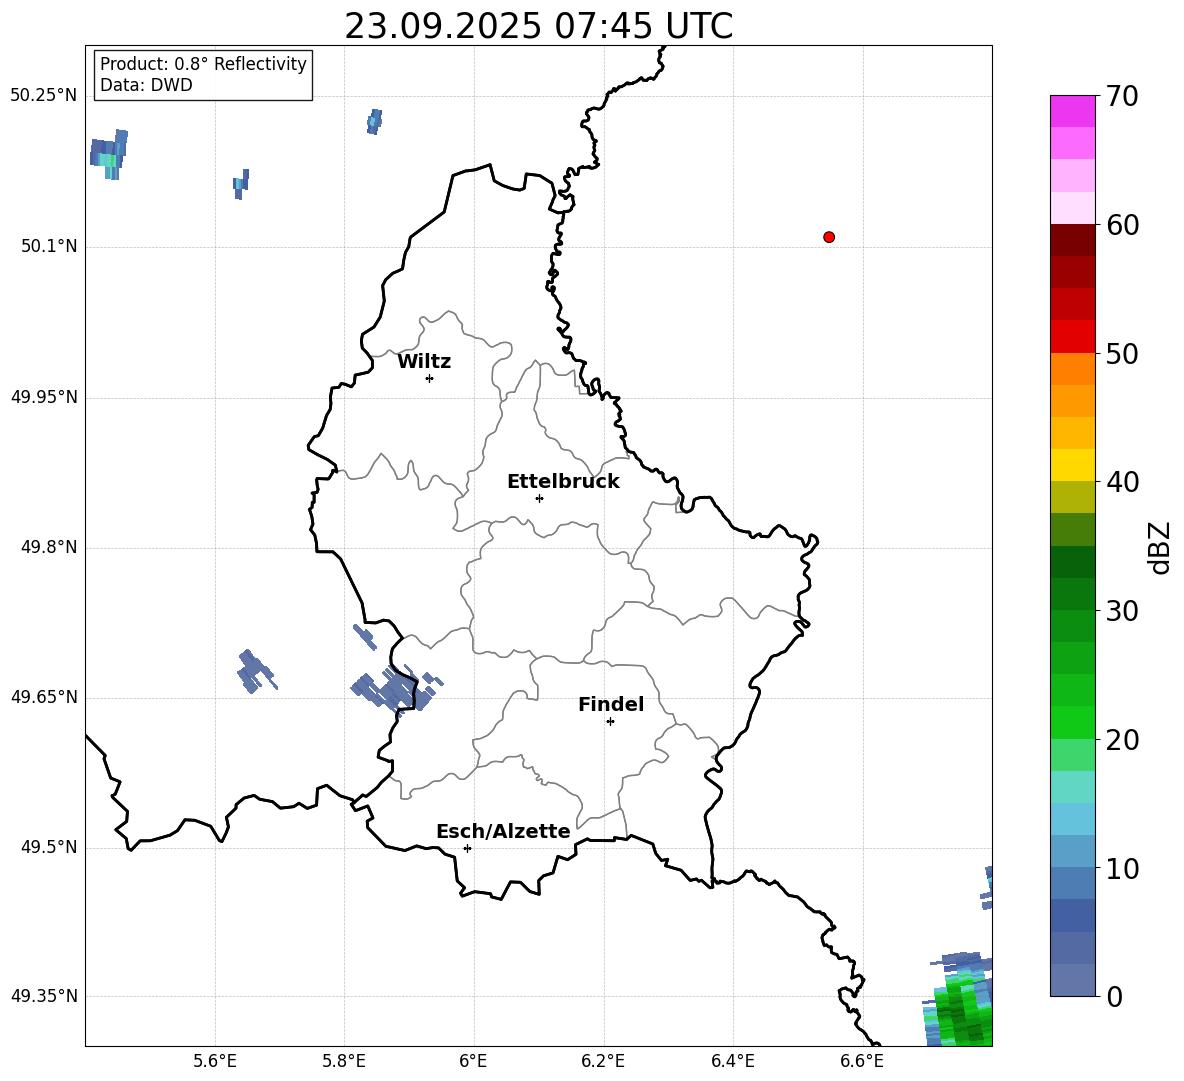Click the blue-green radar echo in top-left corner
This screenshot has height=1081, width=1184.
[x=109, y=155]
